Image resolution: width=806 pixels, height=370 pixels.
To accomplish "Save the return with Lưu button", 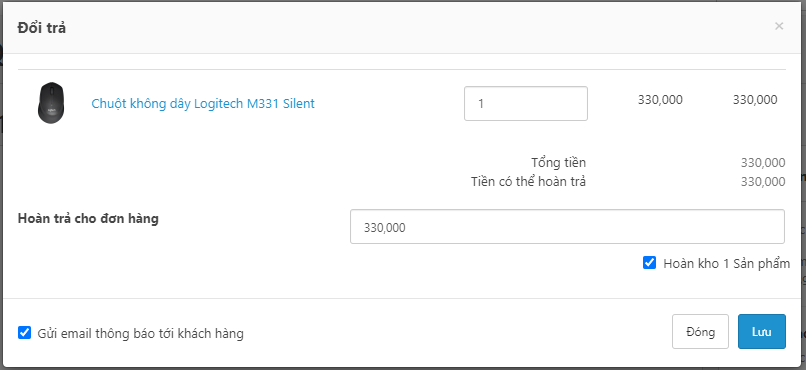I will pyautogui.click(x=762, y=331).
